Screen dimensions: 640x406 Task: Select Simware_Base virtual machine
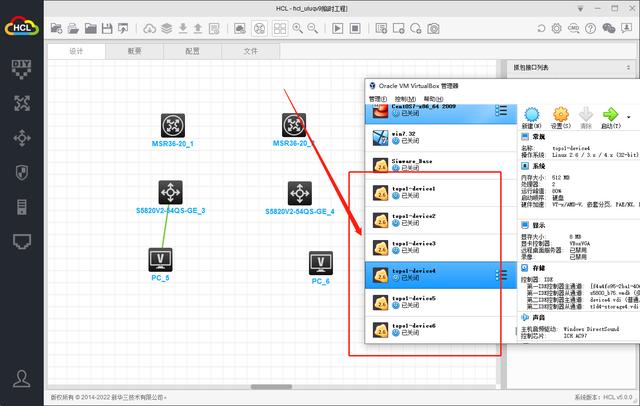coord(441,165)
